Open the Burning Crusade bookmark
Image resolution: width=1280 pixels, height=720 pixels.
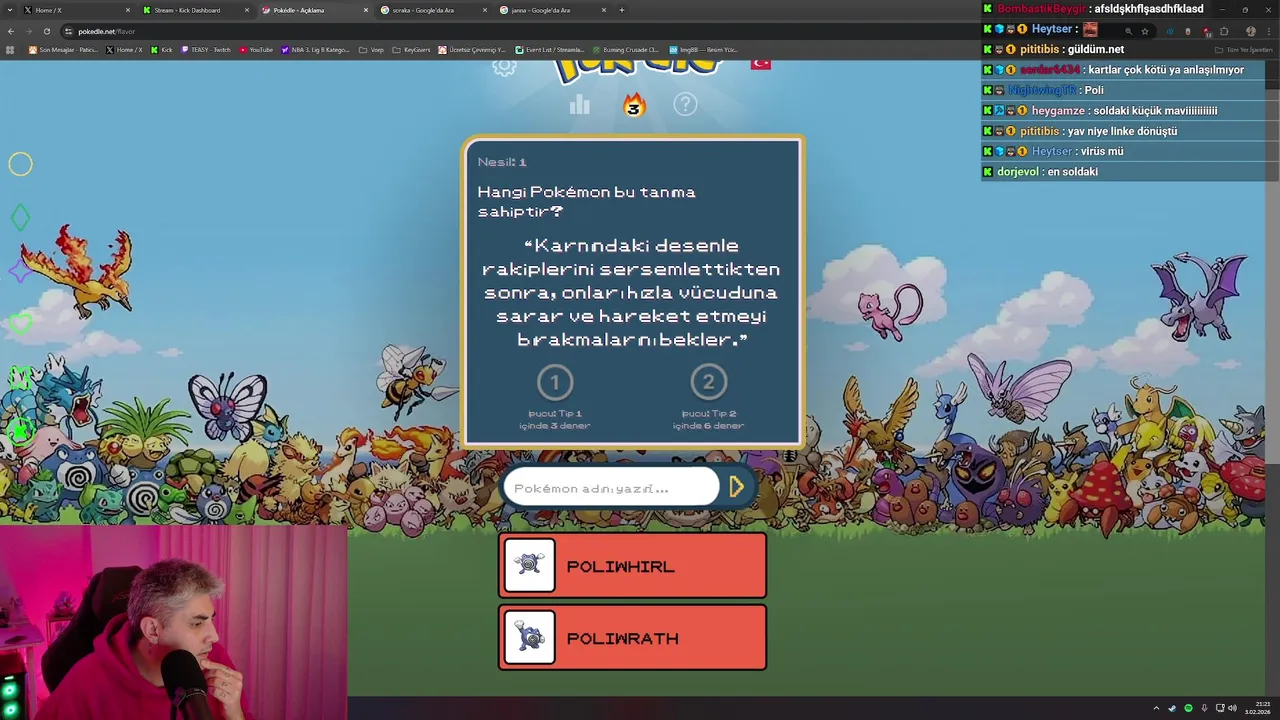click(x=625, y=49)
